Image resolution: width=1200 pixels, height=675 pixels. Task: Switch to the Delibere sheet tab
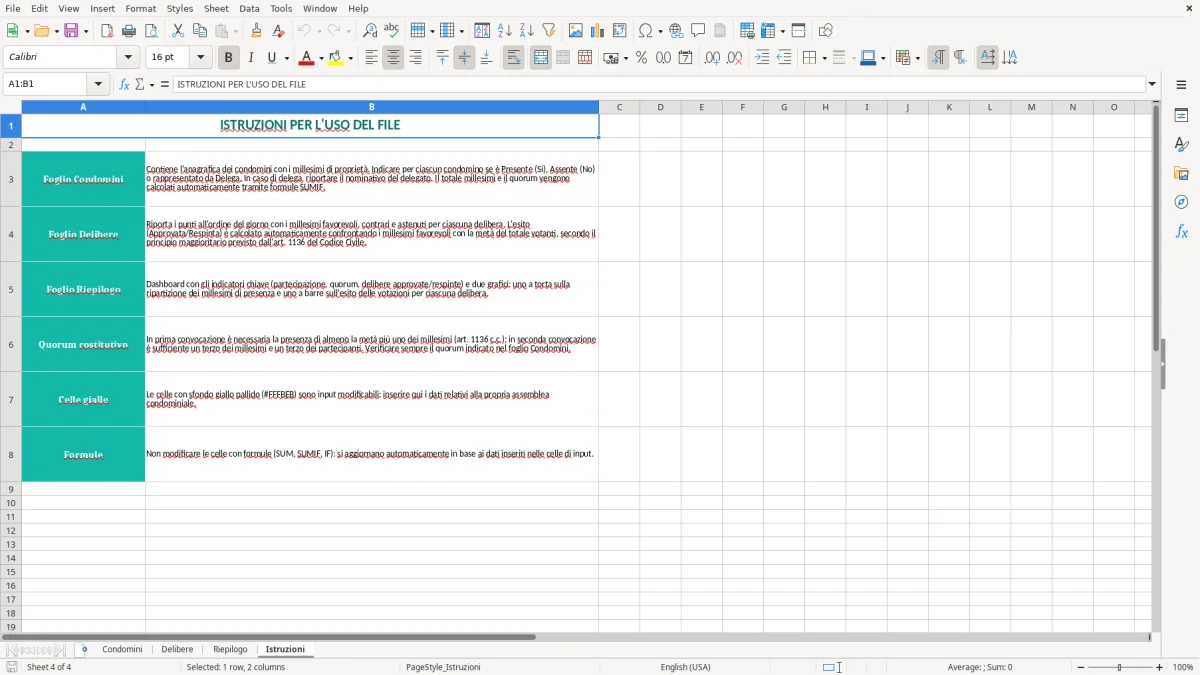(177, 649)
